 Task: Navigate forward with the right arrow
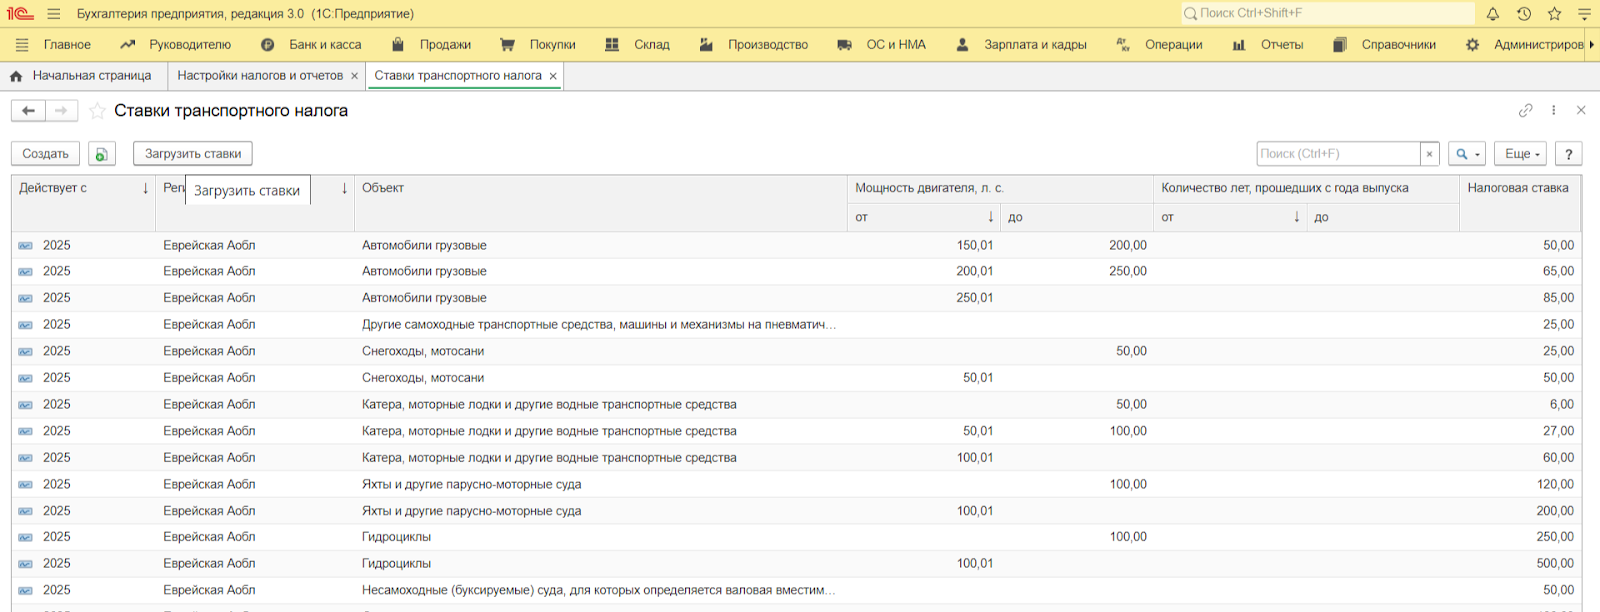(62, 111)
